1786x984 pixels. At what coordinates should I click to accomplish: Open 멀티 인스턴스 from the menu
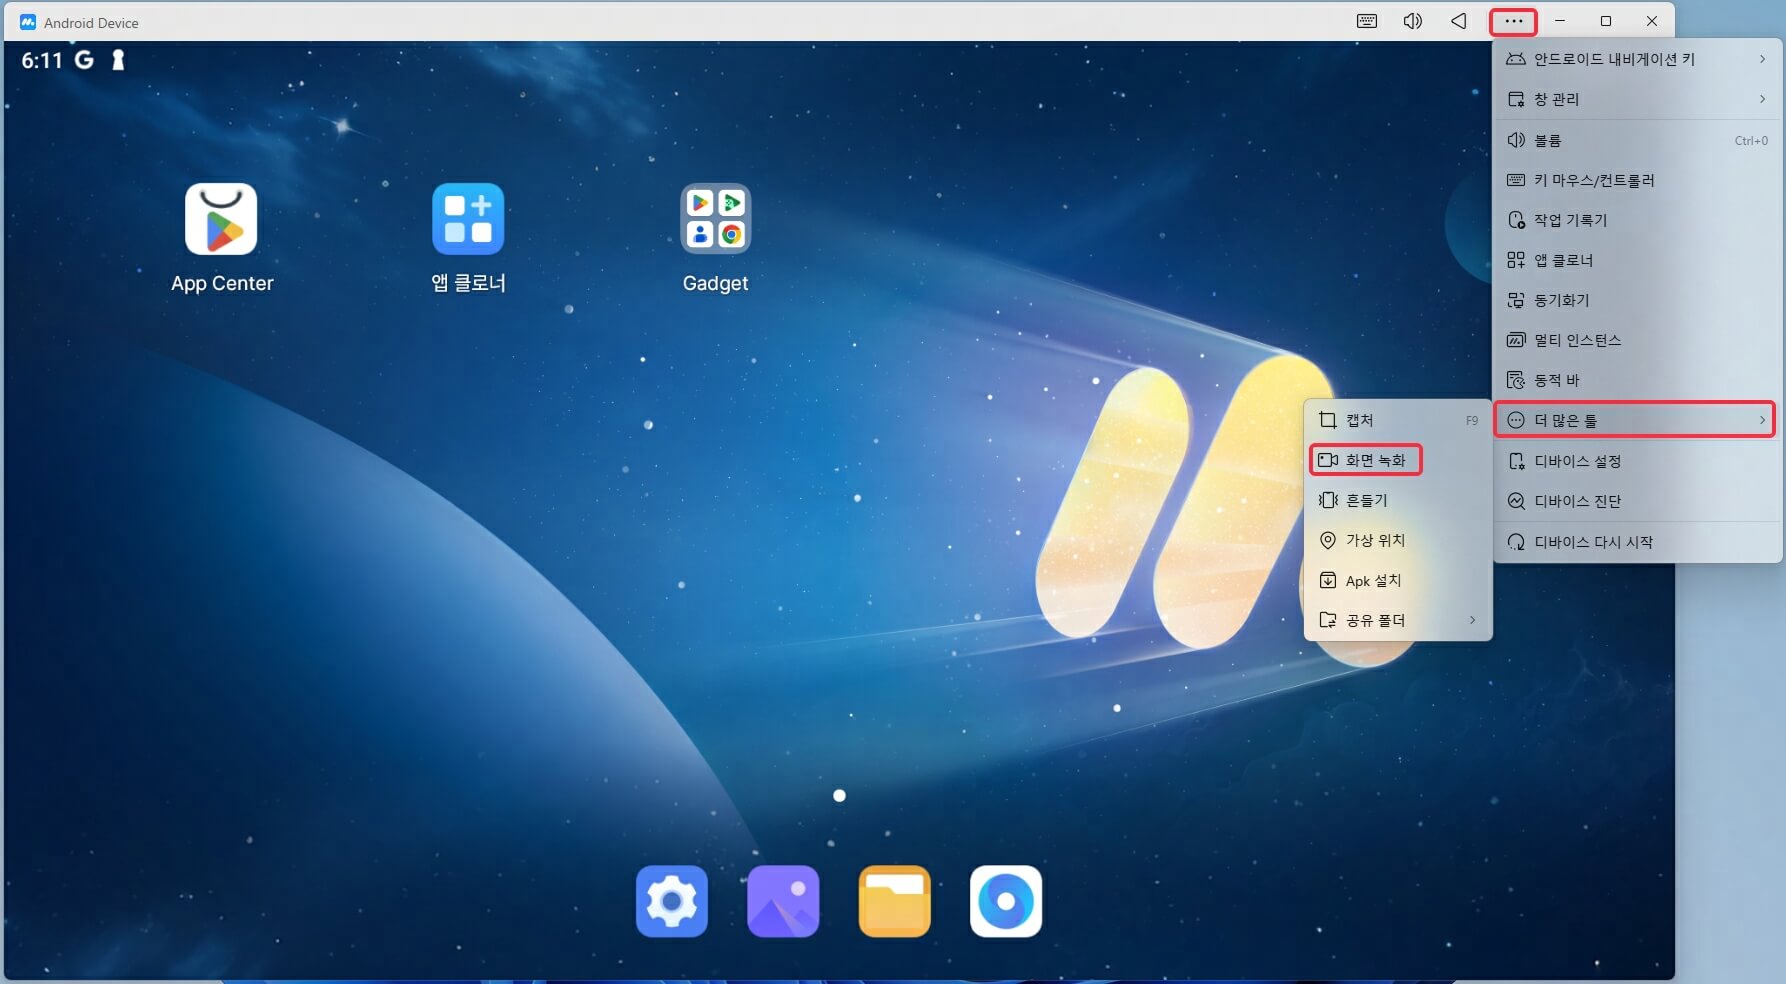click(1637, 340)
